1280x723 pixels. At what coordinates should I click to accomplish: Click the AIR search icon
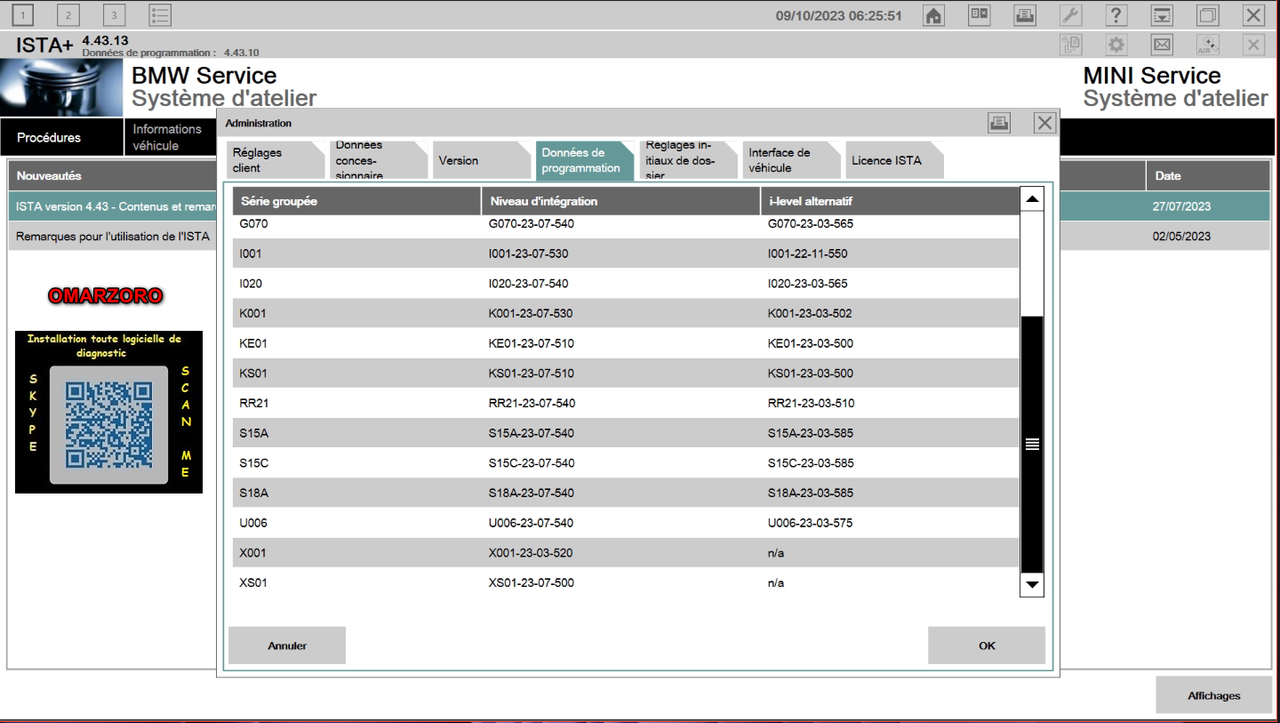click(x=1208, y=45)
